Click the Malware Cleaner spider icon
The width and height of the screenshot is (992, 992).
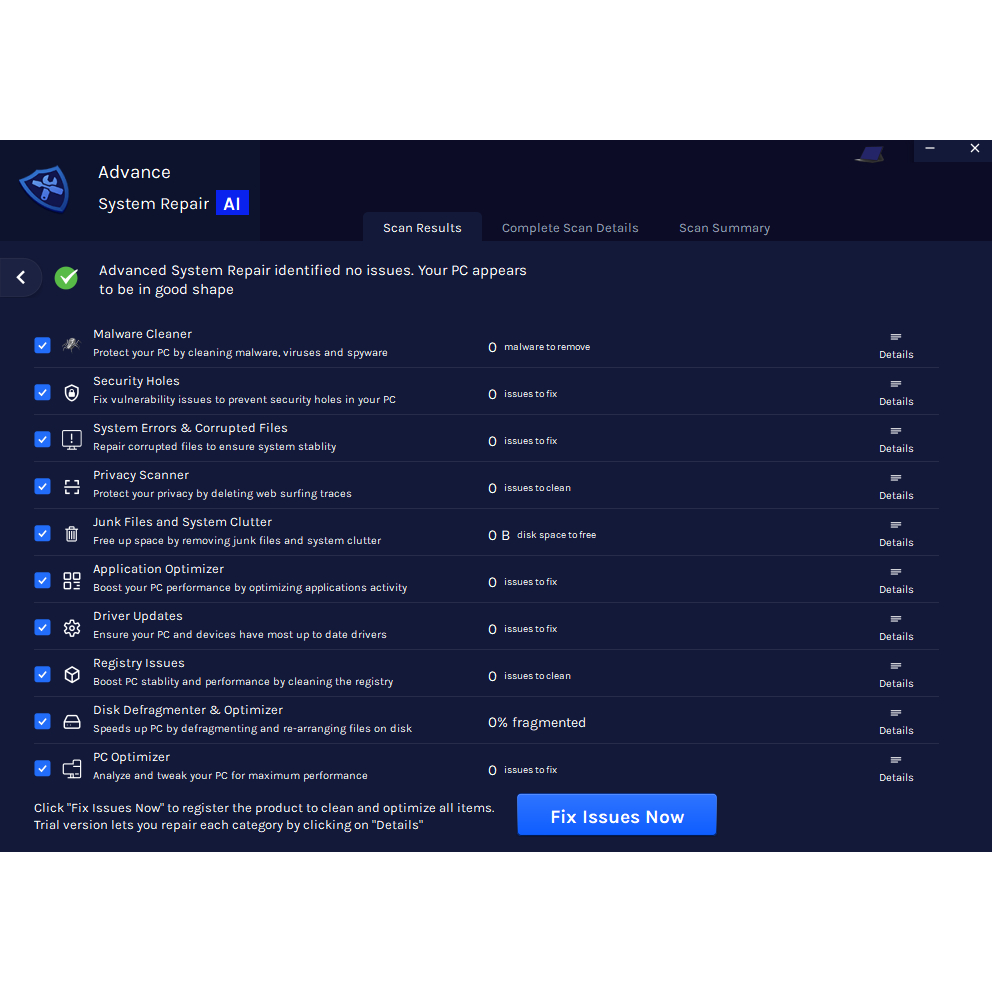point(71,345)
